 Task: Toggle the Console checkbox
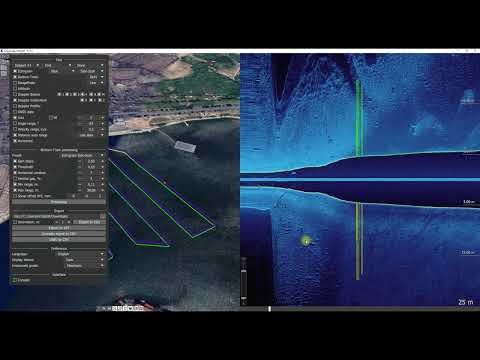tap(15, 280)
